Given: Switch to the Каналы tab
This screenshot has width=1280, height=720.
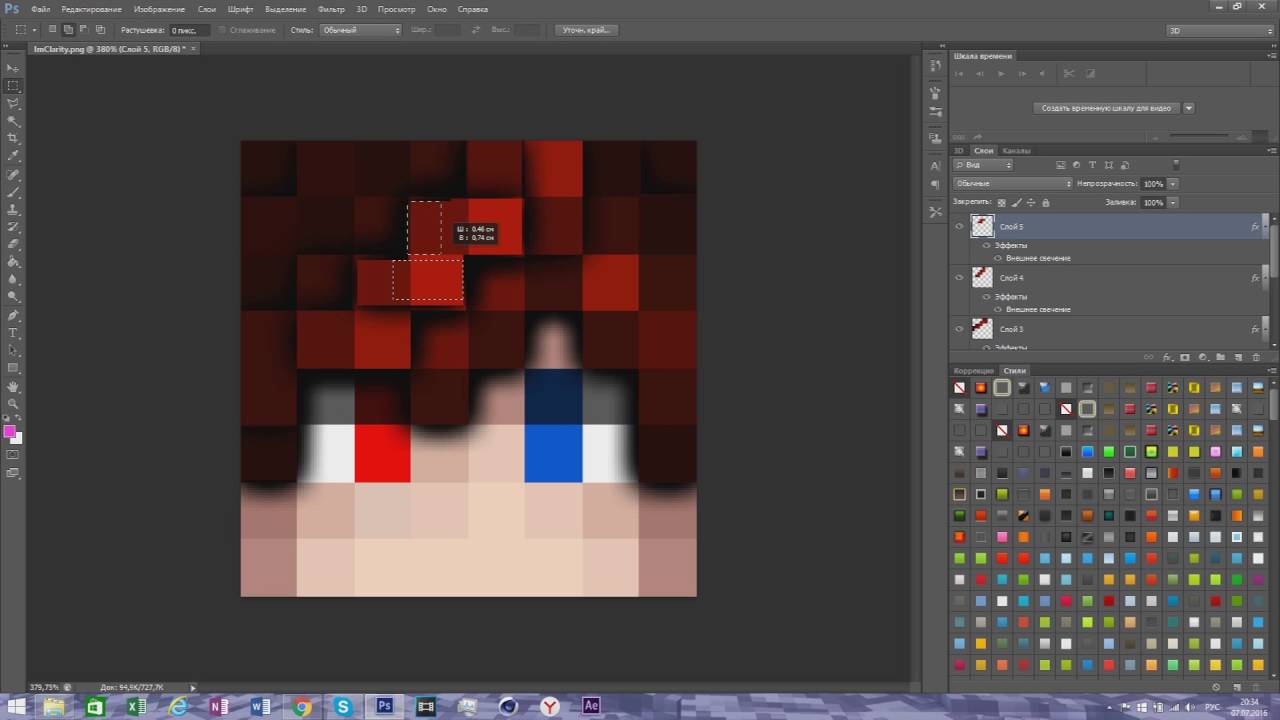Looking at the screenshot, I should pos(1017,151).
